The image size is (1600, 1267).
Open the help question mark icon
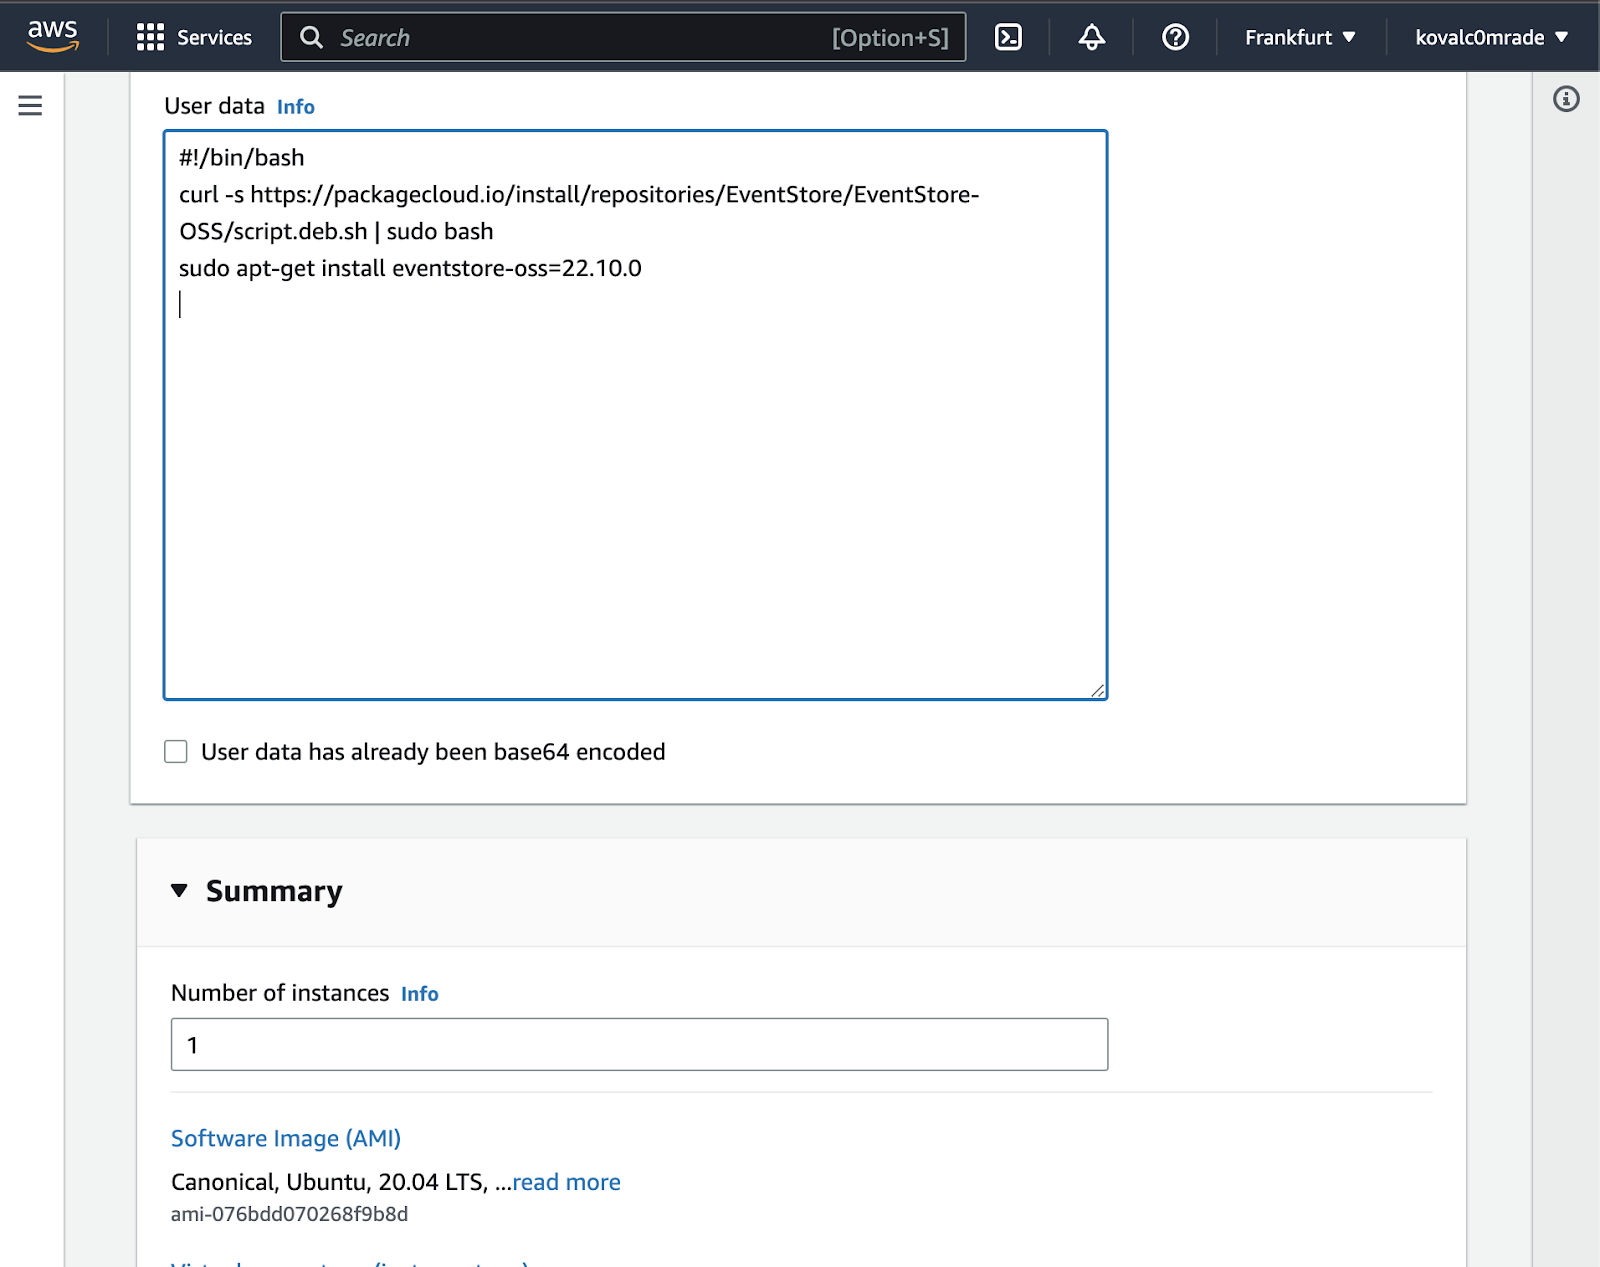(x=1175, y=37)
